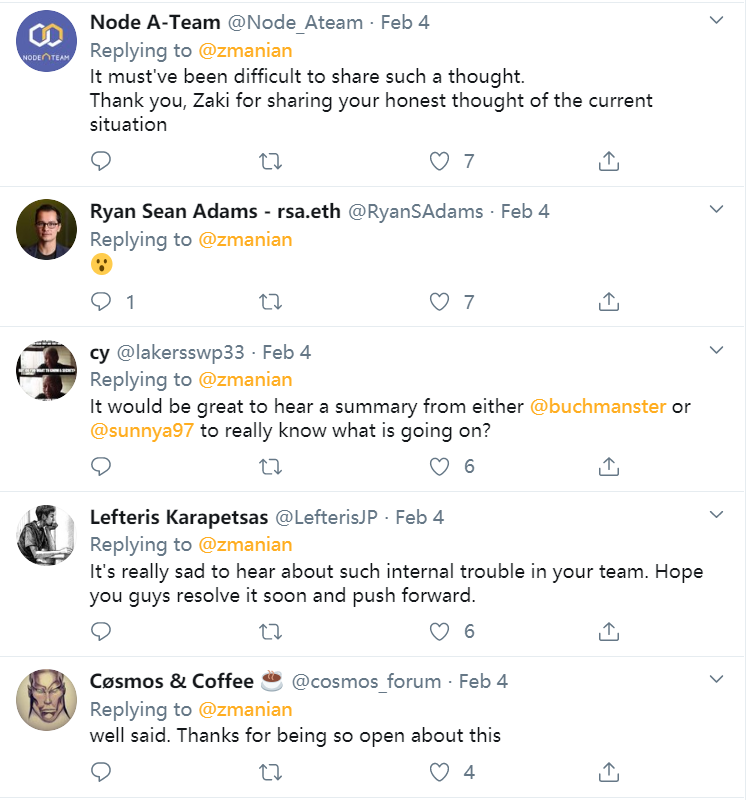Open more options for Node A-Team's tweet

click(716, 20)
